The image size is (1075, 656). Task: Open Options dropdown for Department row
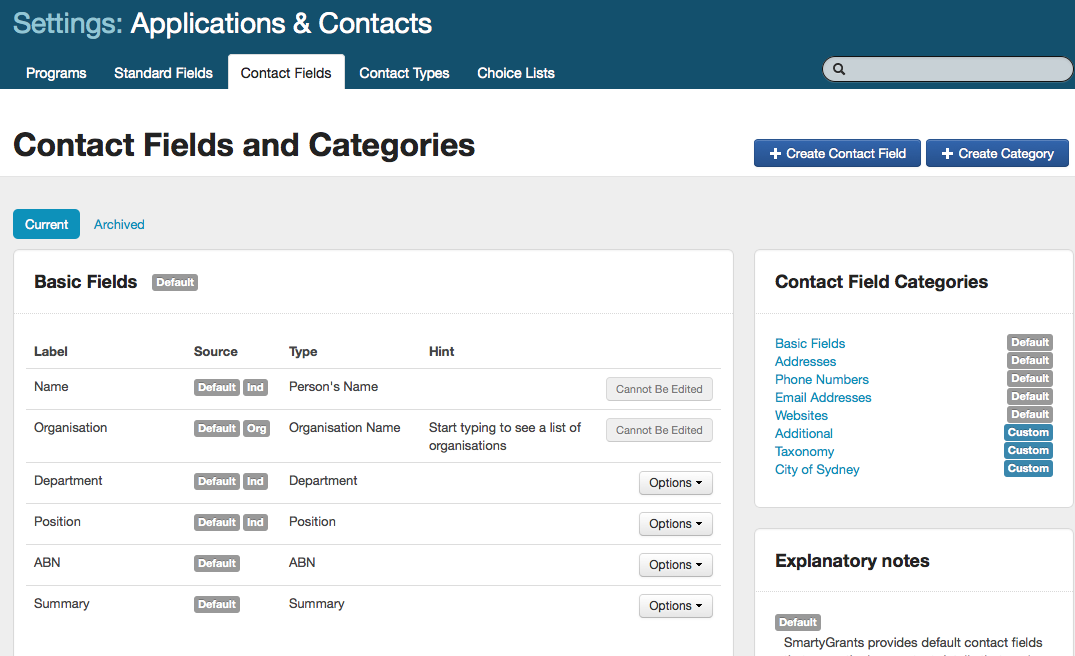pos(675,483)
